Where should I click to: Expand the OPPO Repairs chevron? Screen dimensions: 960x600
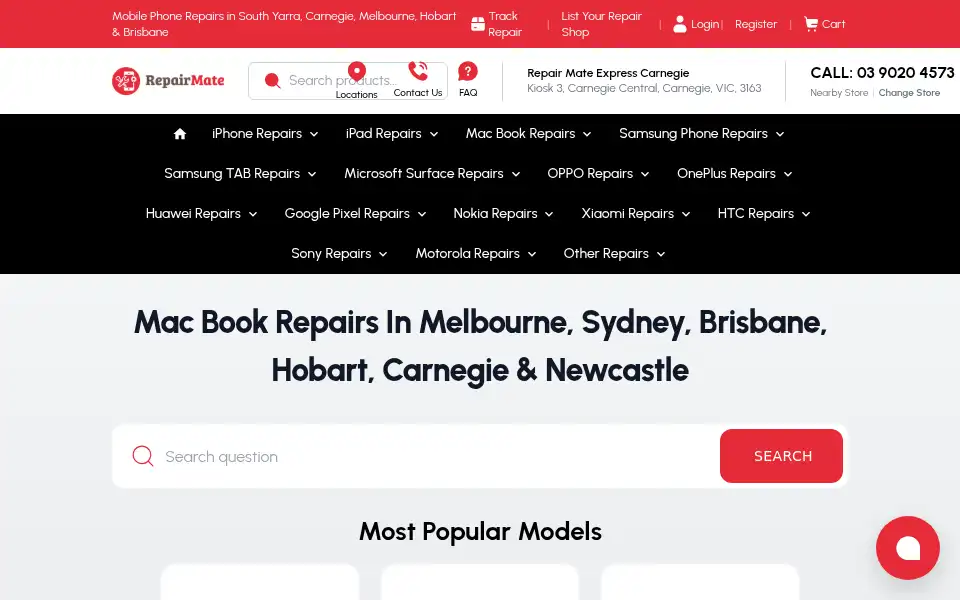click(x=645, y=174)
